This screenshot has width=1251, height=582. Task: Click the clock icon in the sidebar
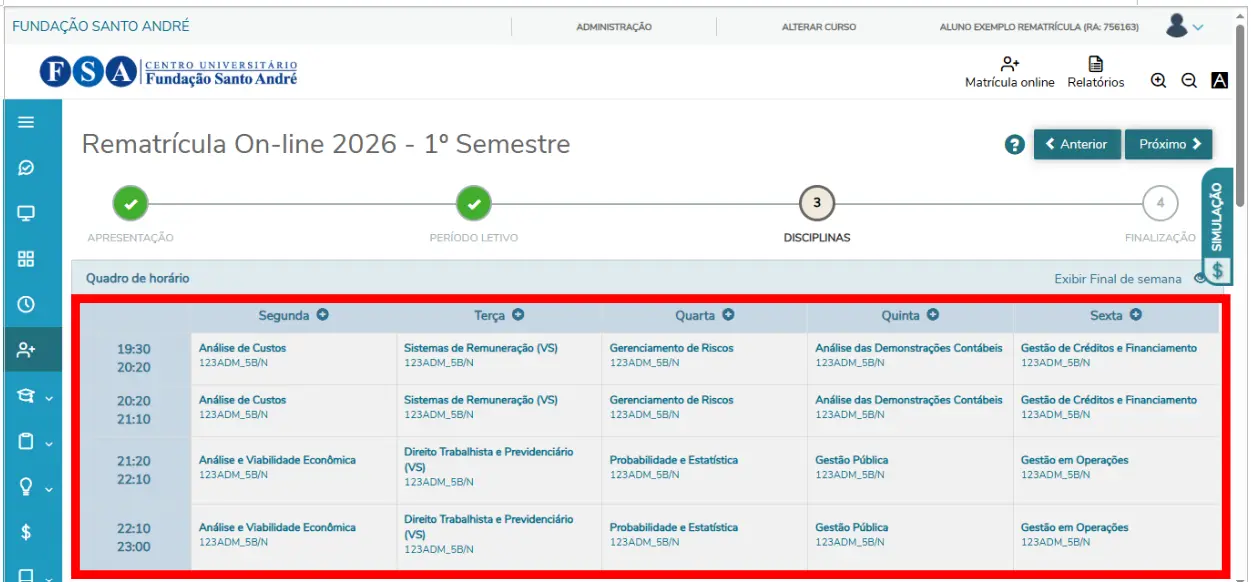point(26,304)
